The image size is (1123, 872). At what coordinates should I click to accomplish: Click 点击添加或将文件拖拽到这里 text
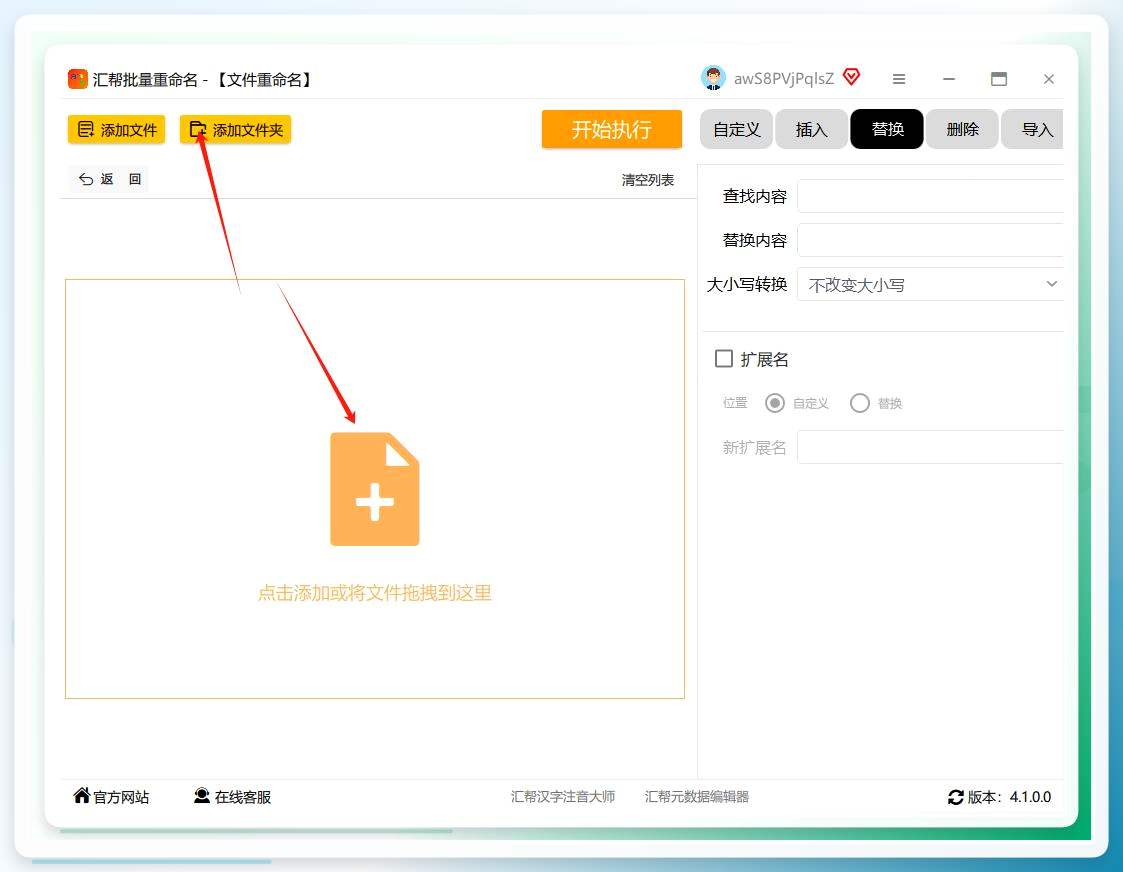(375, 593)
